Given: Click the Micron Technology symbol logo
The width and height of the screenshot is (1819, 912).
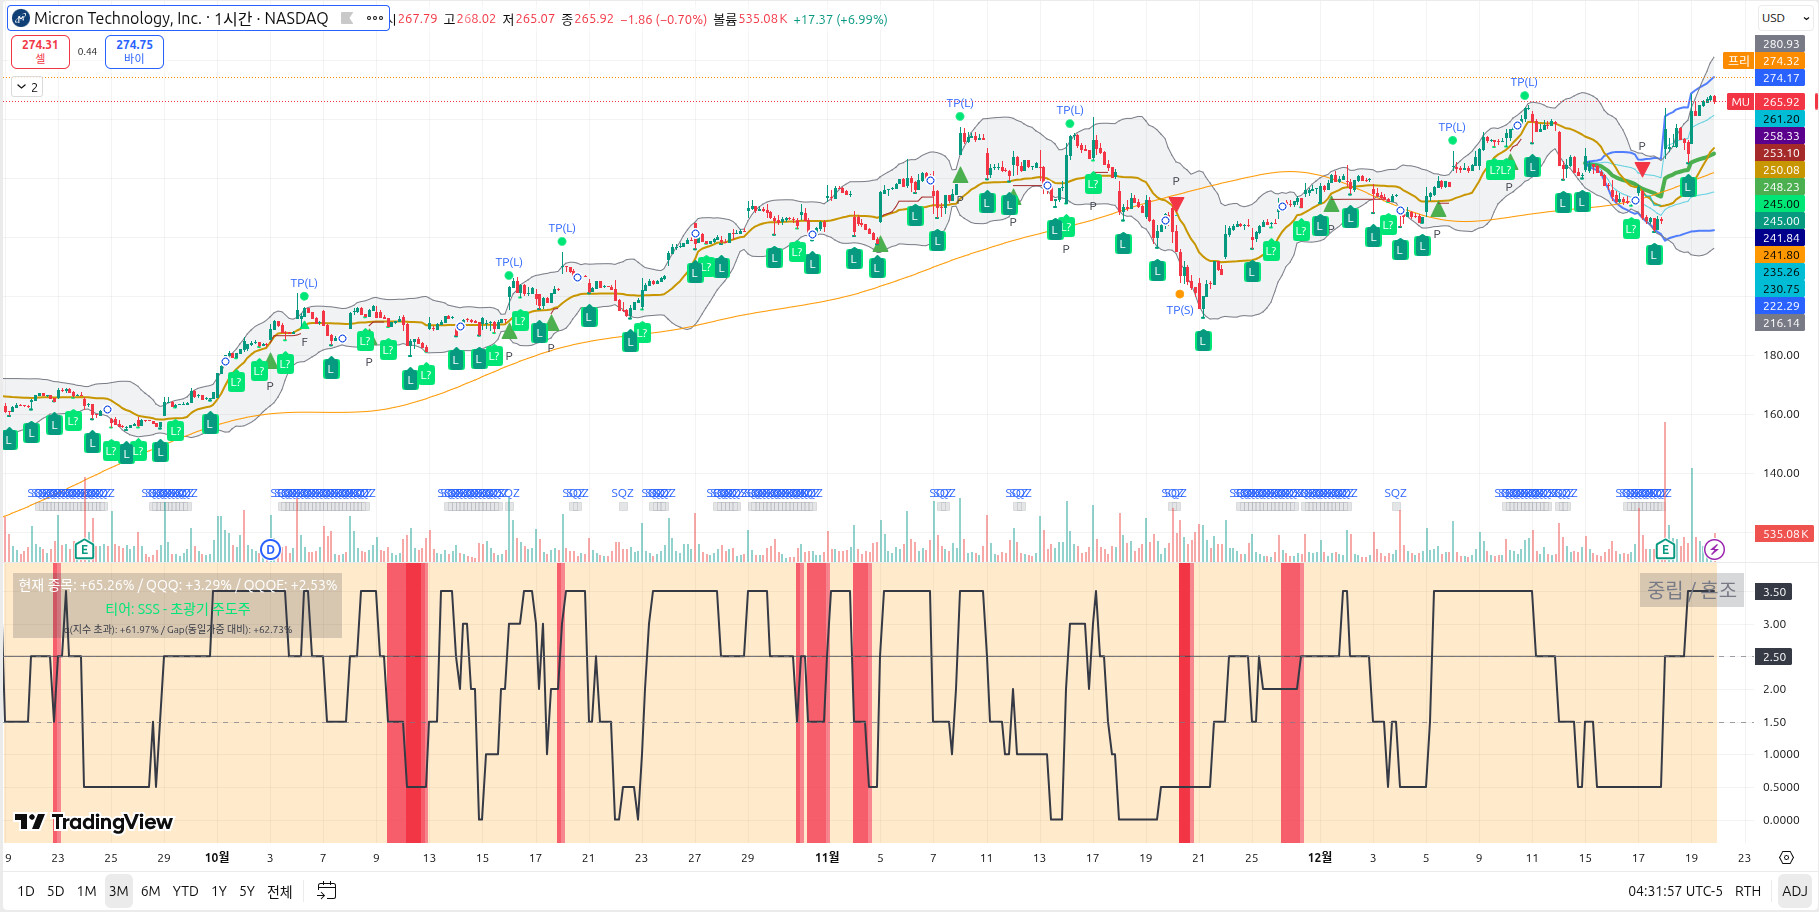Looking at the screenshot, I should click(21, 18).
